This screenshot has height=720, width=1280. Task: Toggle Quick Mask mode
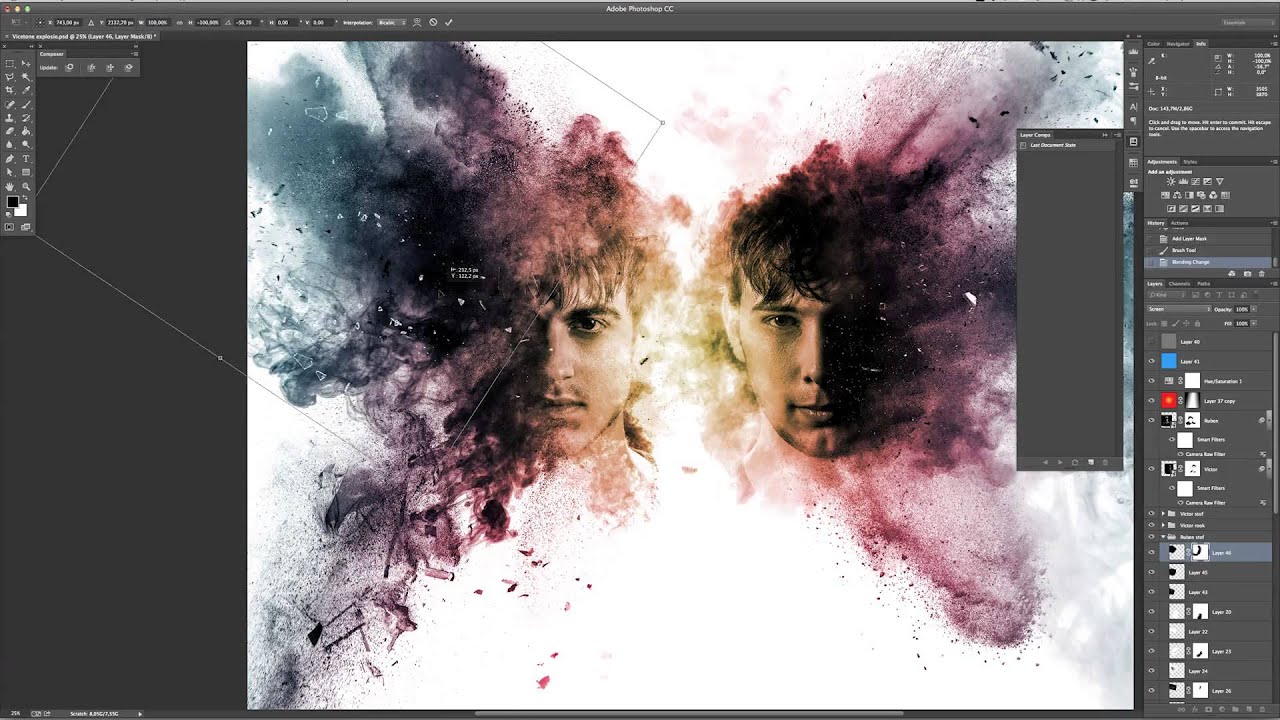tap(10, 227)
